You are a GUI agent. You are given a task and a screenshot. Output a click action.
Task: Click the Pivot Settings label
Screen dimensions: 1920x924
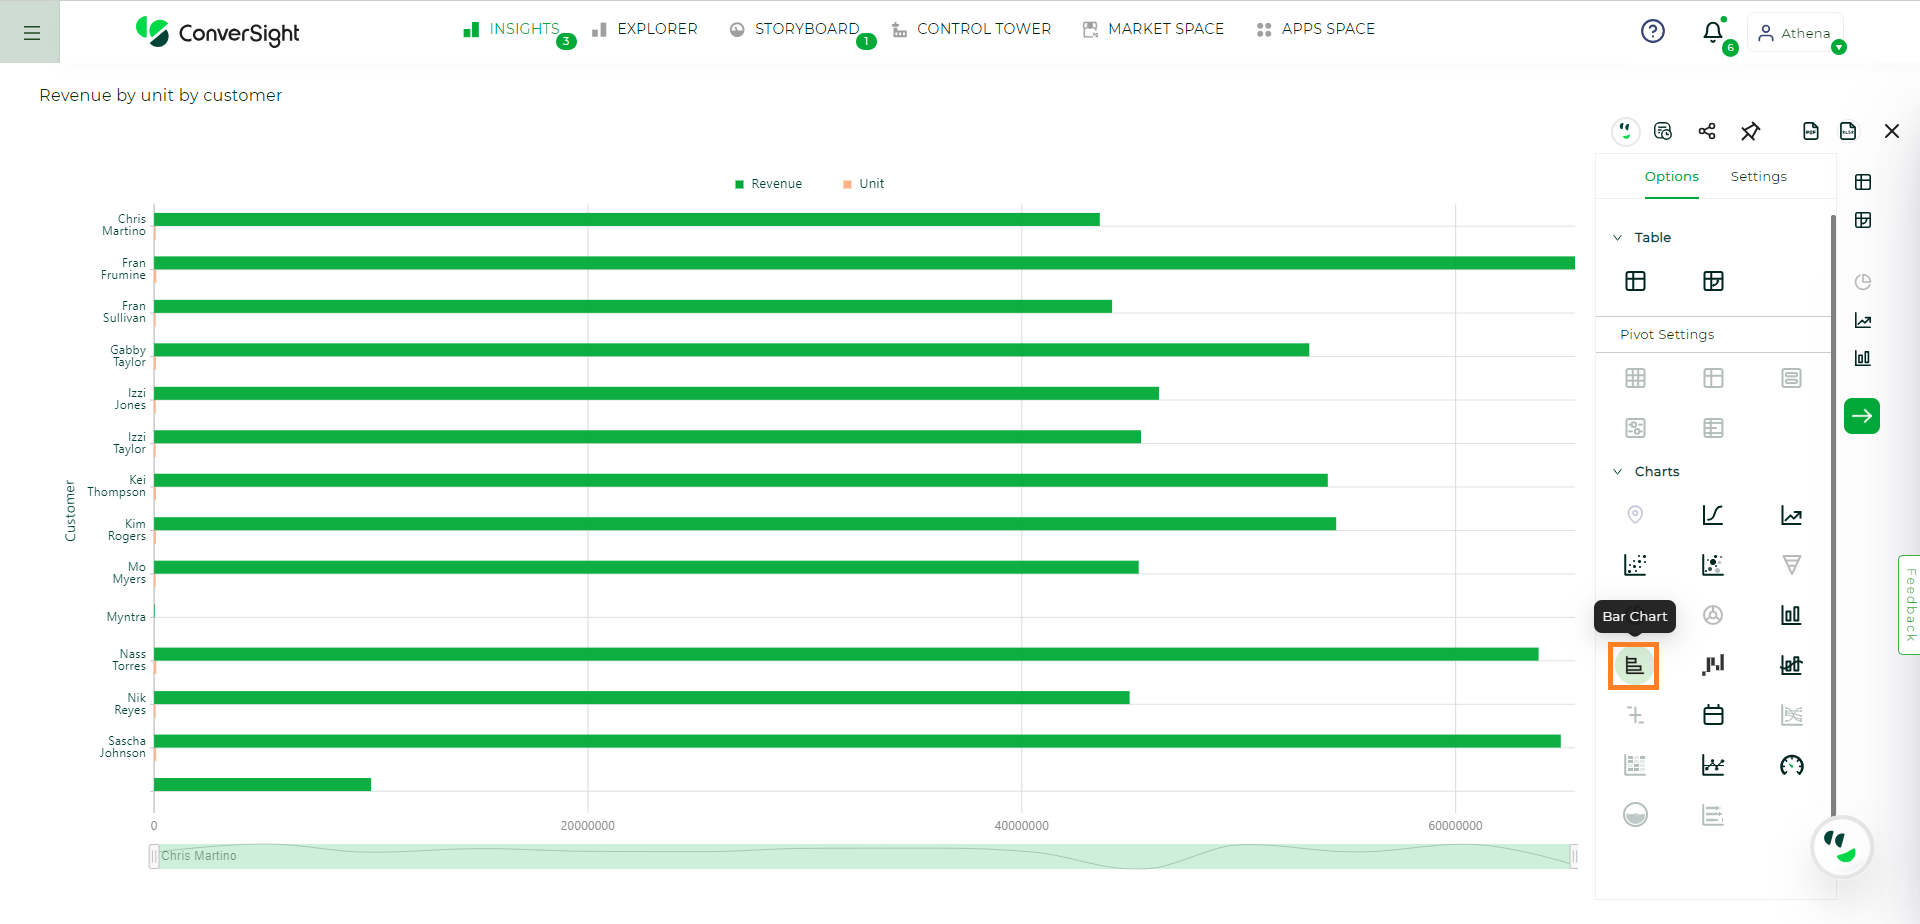point(1667,335)
